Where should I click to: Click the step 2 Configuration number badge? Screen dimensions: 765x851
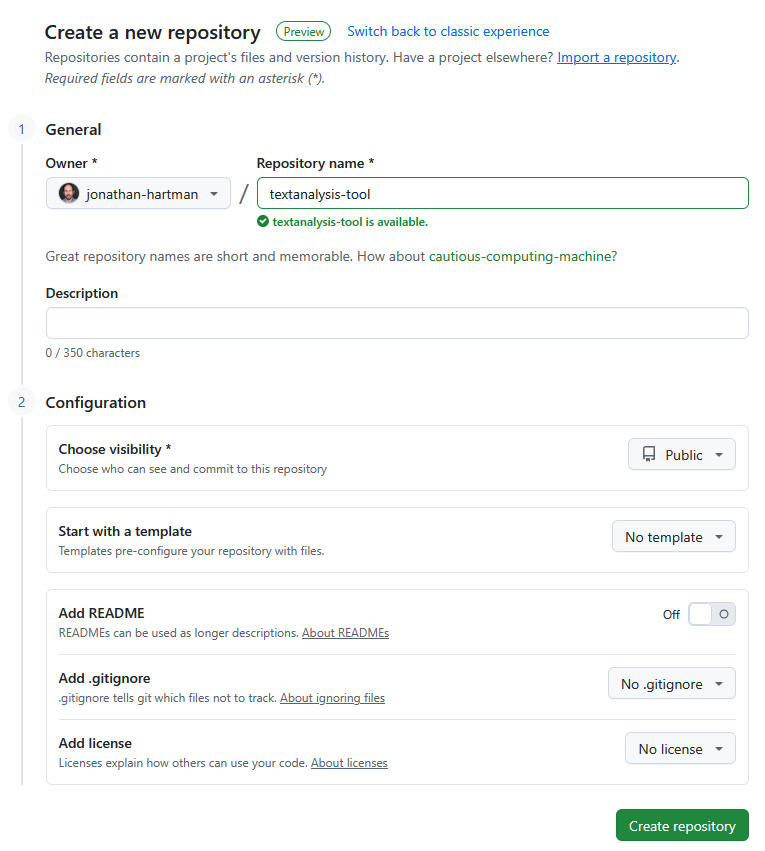(x=21, y=403)
